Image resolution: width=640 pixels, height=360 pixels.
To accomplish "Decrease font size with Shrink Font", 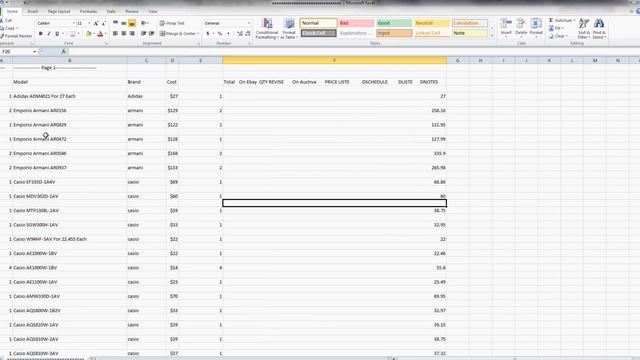I will (x=104, y=23).
